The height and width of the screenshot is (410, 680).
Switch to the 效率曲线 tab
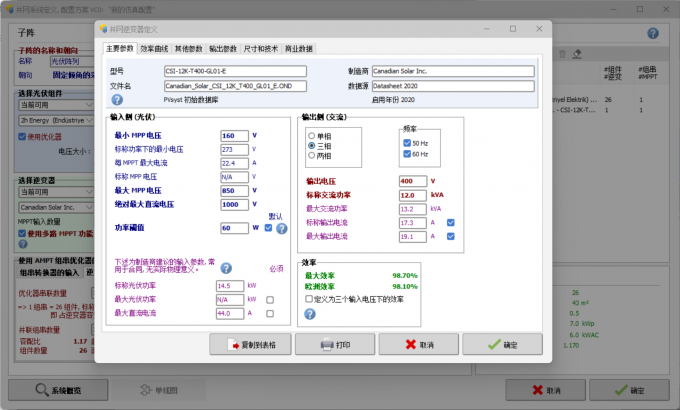154,48
